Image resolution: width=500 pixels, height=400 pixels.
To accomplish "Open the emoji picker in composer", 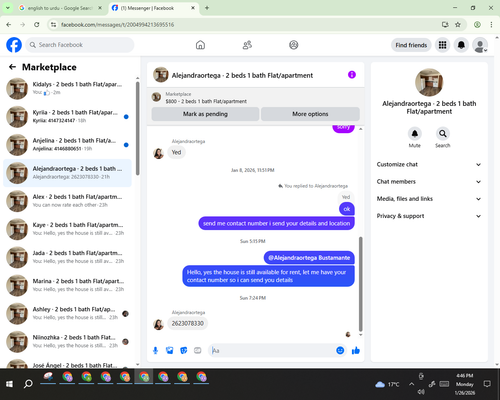I will (x=340, y=350).
